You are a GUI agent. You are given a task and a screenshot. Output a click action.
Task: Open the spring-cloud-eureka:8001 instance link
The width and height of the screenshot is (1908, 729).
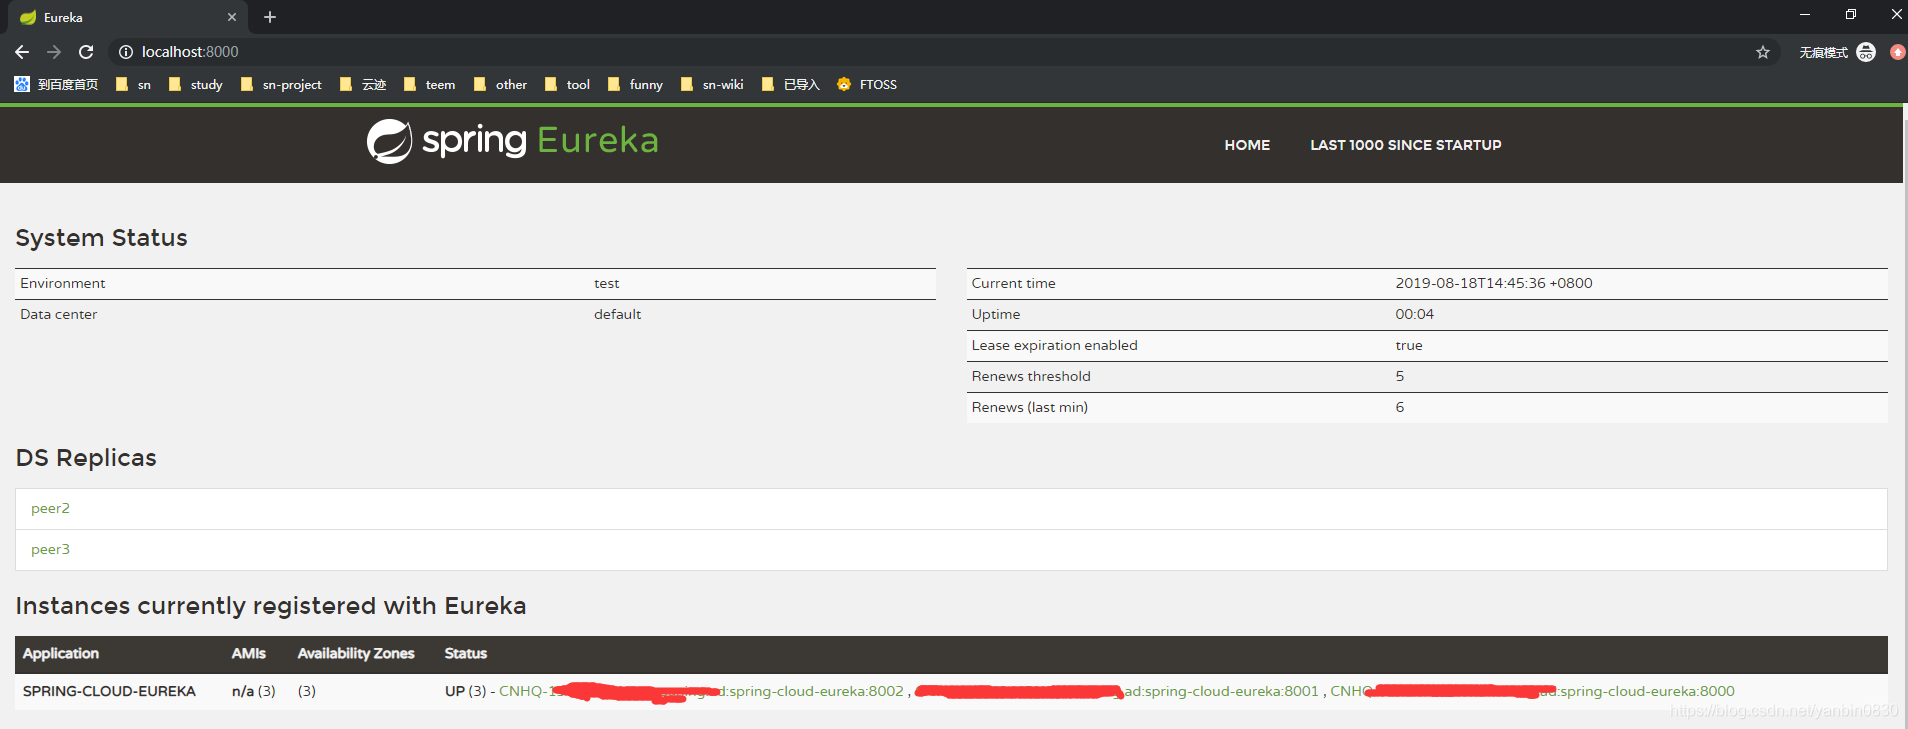click(1117, 691)
